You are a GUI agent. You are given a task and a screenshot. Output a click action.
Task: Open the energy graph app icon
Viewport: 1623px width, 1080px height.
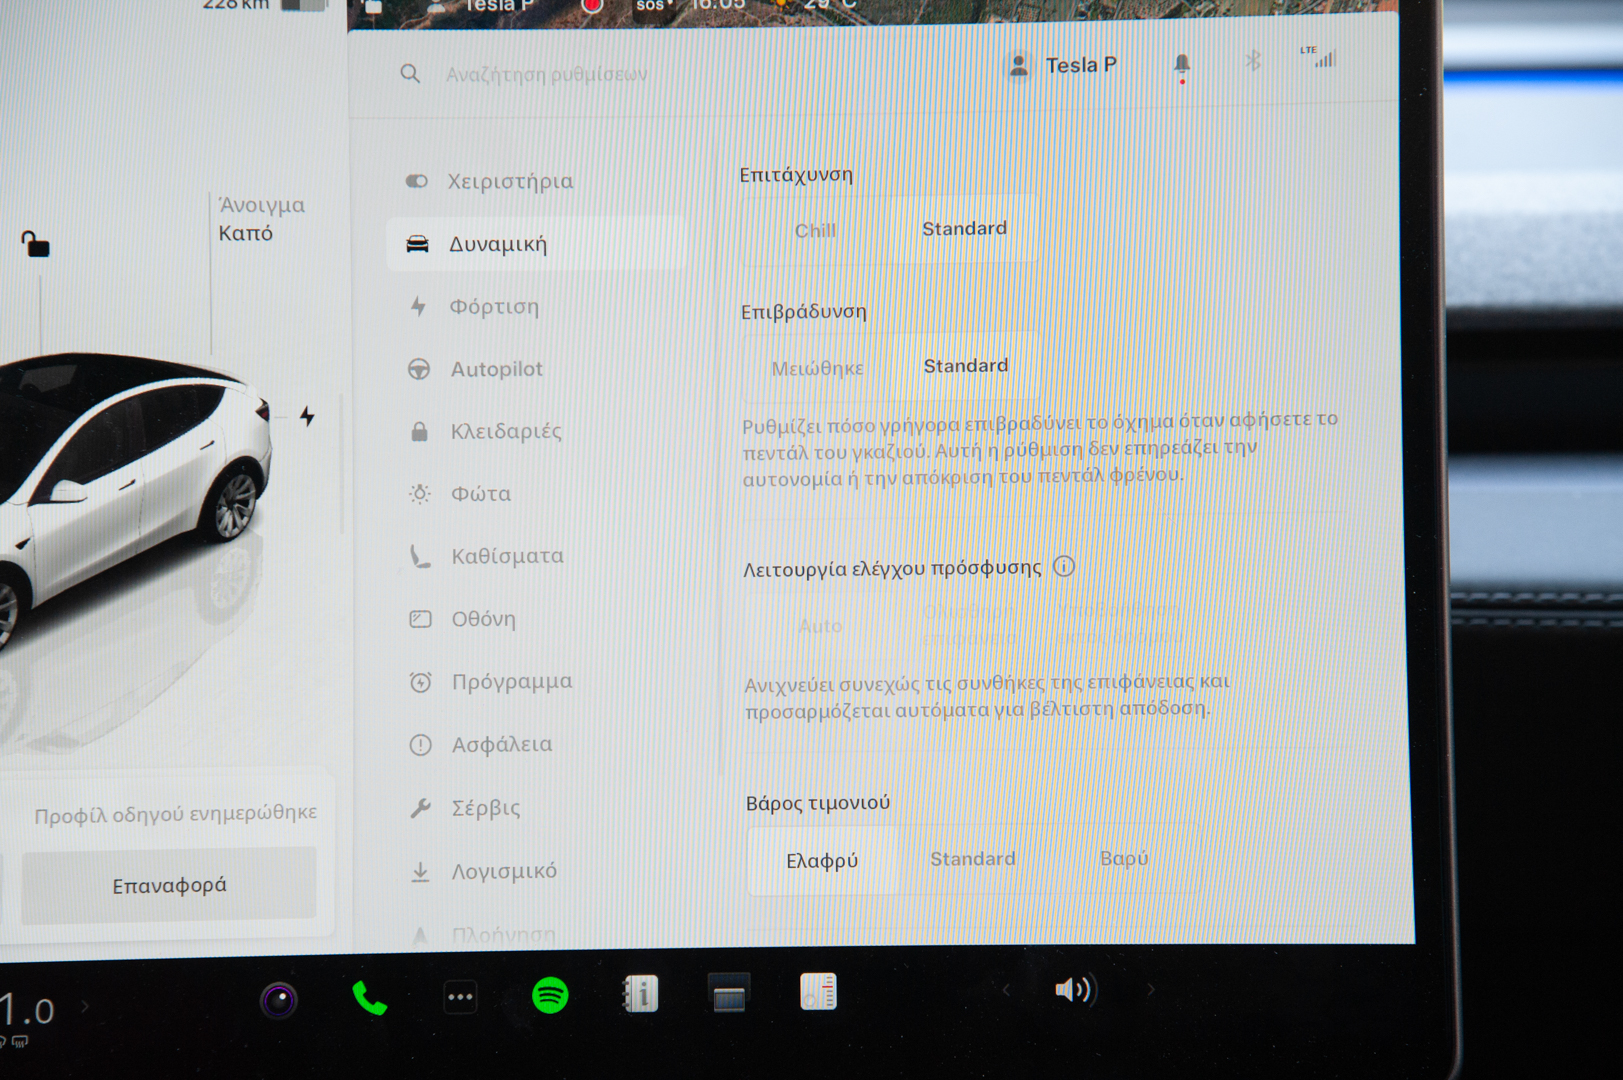818,992
